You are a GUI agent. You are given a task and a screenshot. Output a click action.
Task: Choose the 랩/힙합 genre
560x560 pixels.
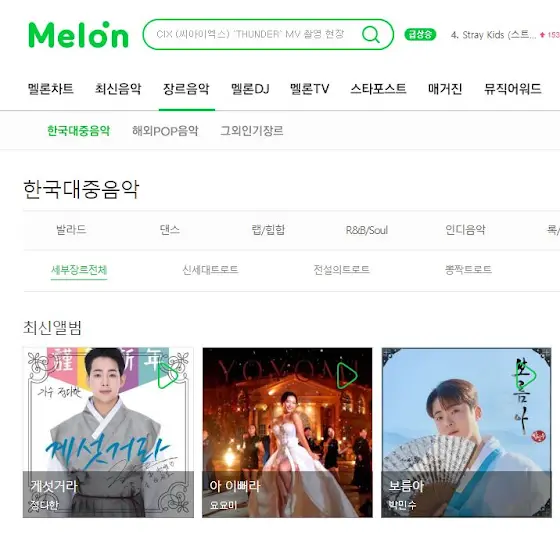[x=268, y=230]
